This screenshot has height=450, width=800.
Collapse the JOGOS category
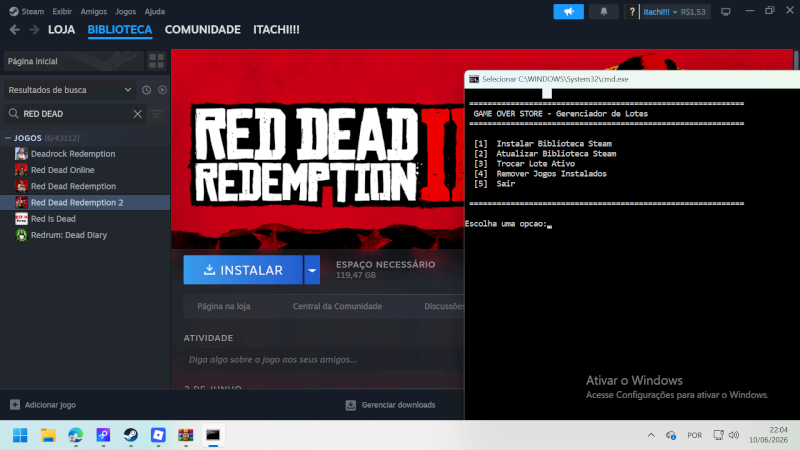(8, 138)
